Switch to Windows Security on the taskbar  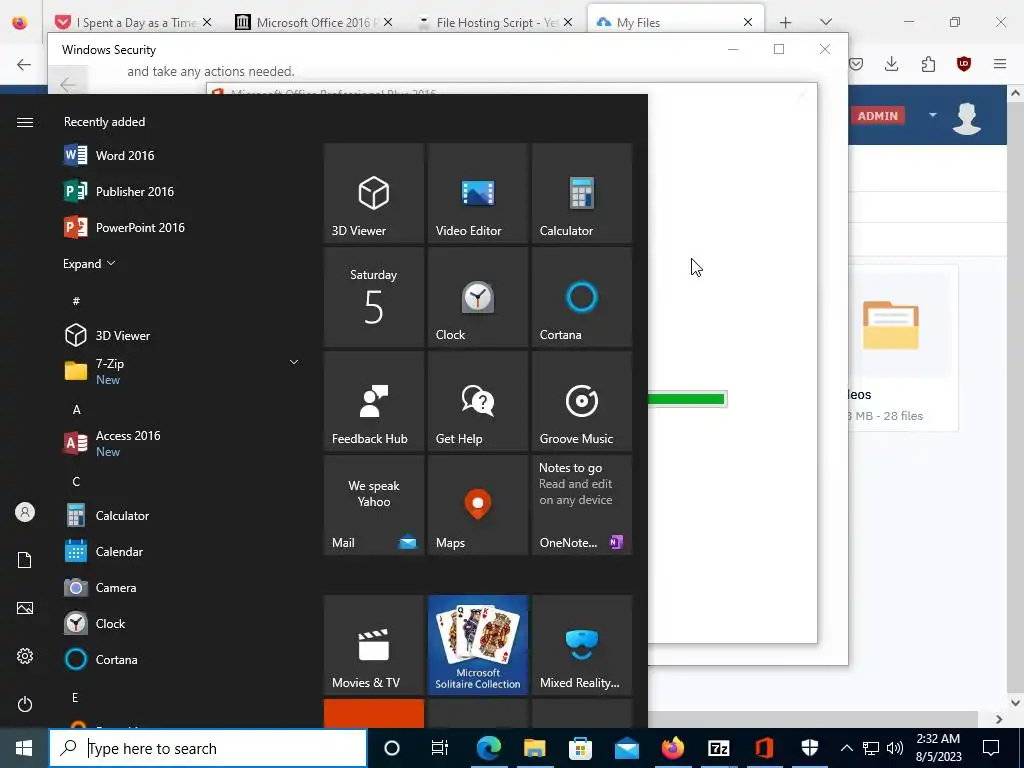pyautogui.click(x=810, y=748)
